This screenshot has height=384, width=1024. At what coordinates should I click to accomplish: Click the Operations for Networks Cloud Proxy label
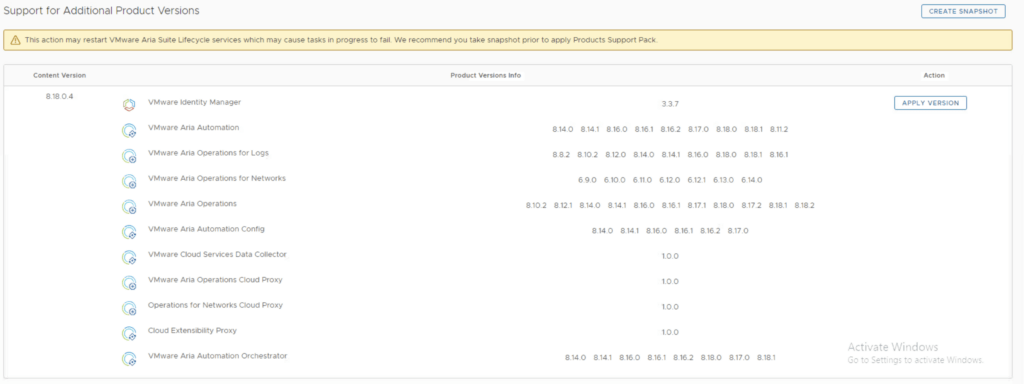216,305
